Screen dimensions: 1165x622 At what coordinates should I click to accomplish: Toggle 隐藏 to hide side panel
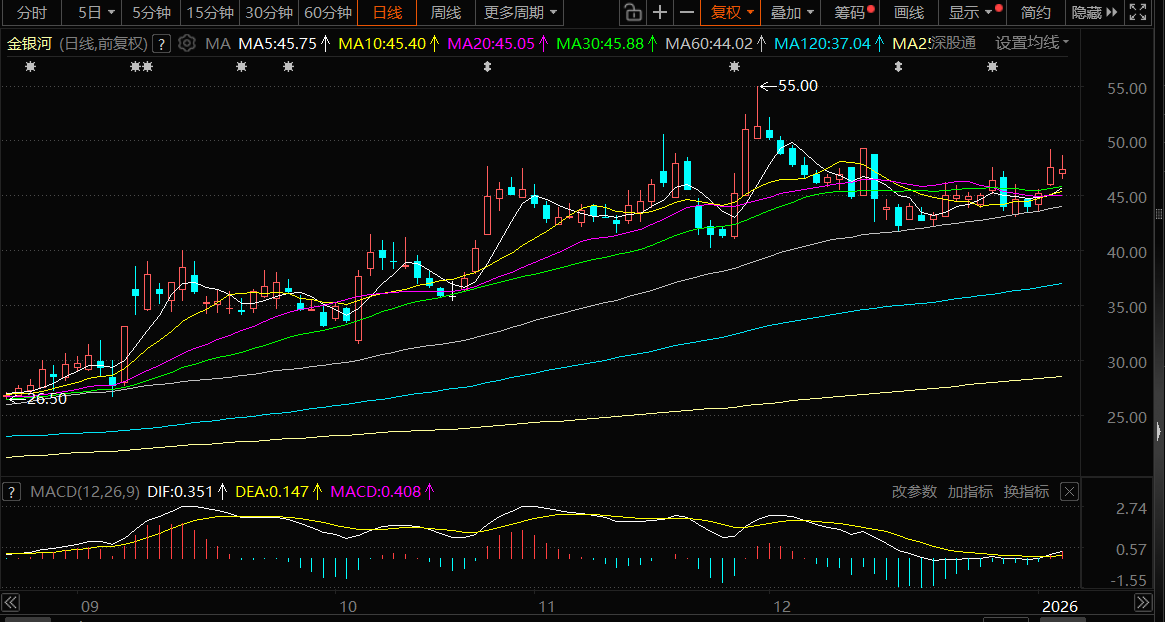[1095, 13]
